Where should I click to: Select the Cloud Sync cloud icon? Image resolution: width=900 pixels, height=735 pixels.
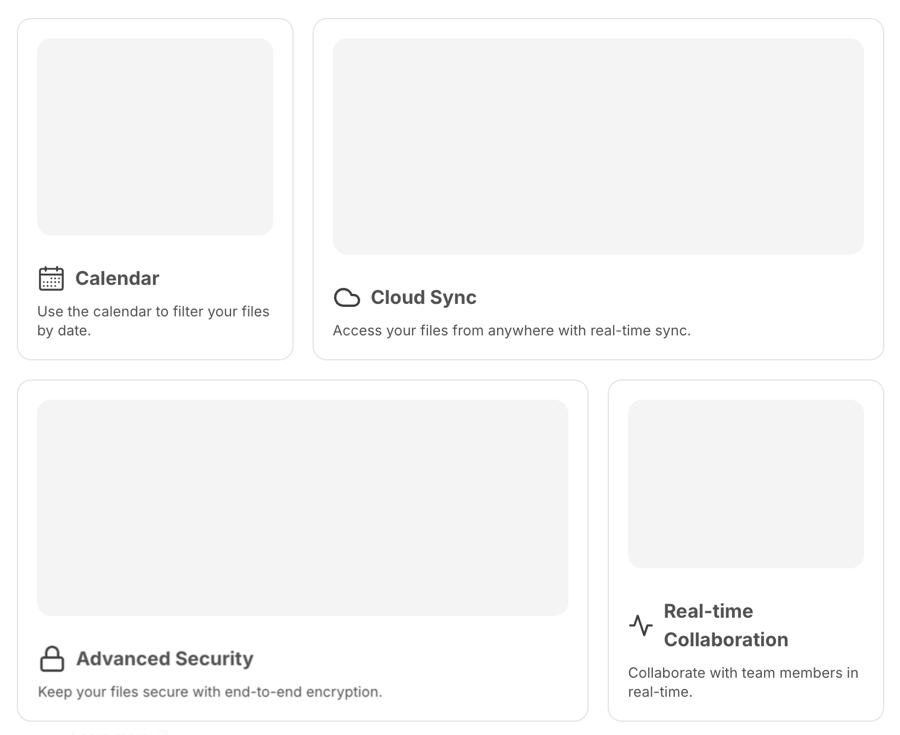pyautogui.click(x=346, y=297)
